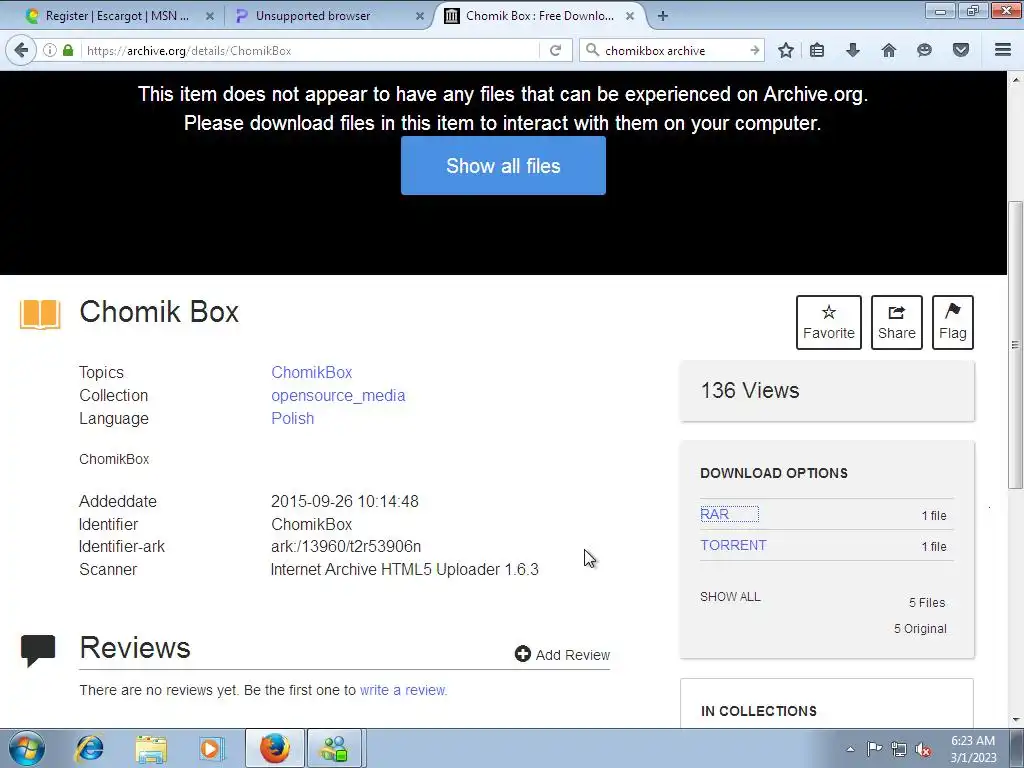Image resolution: width=1024 pixels, height=768 pixels.
Task: Close the Unsupported browser tab
Action: coord(420,16)
